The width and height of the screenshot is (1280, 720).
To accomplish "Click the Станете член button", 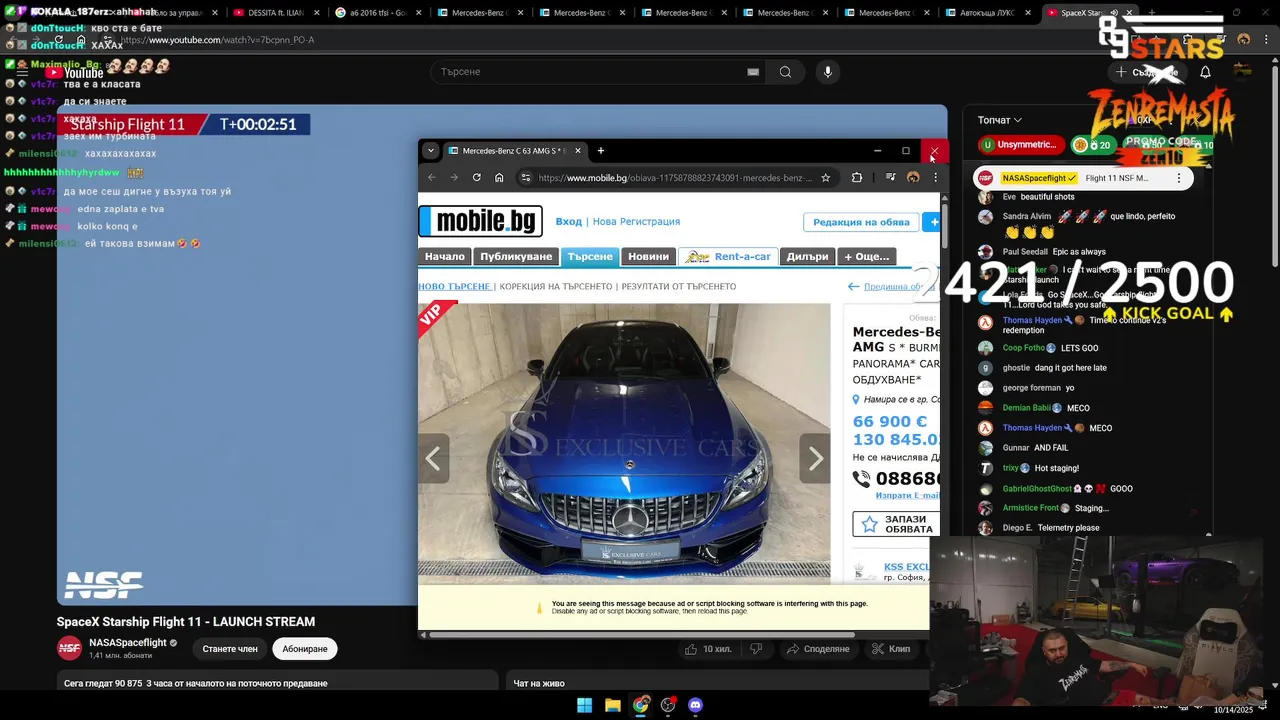I will tap(230, 649).
